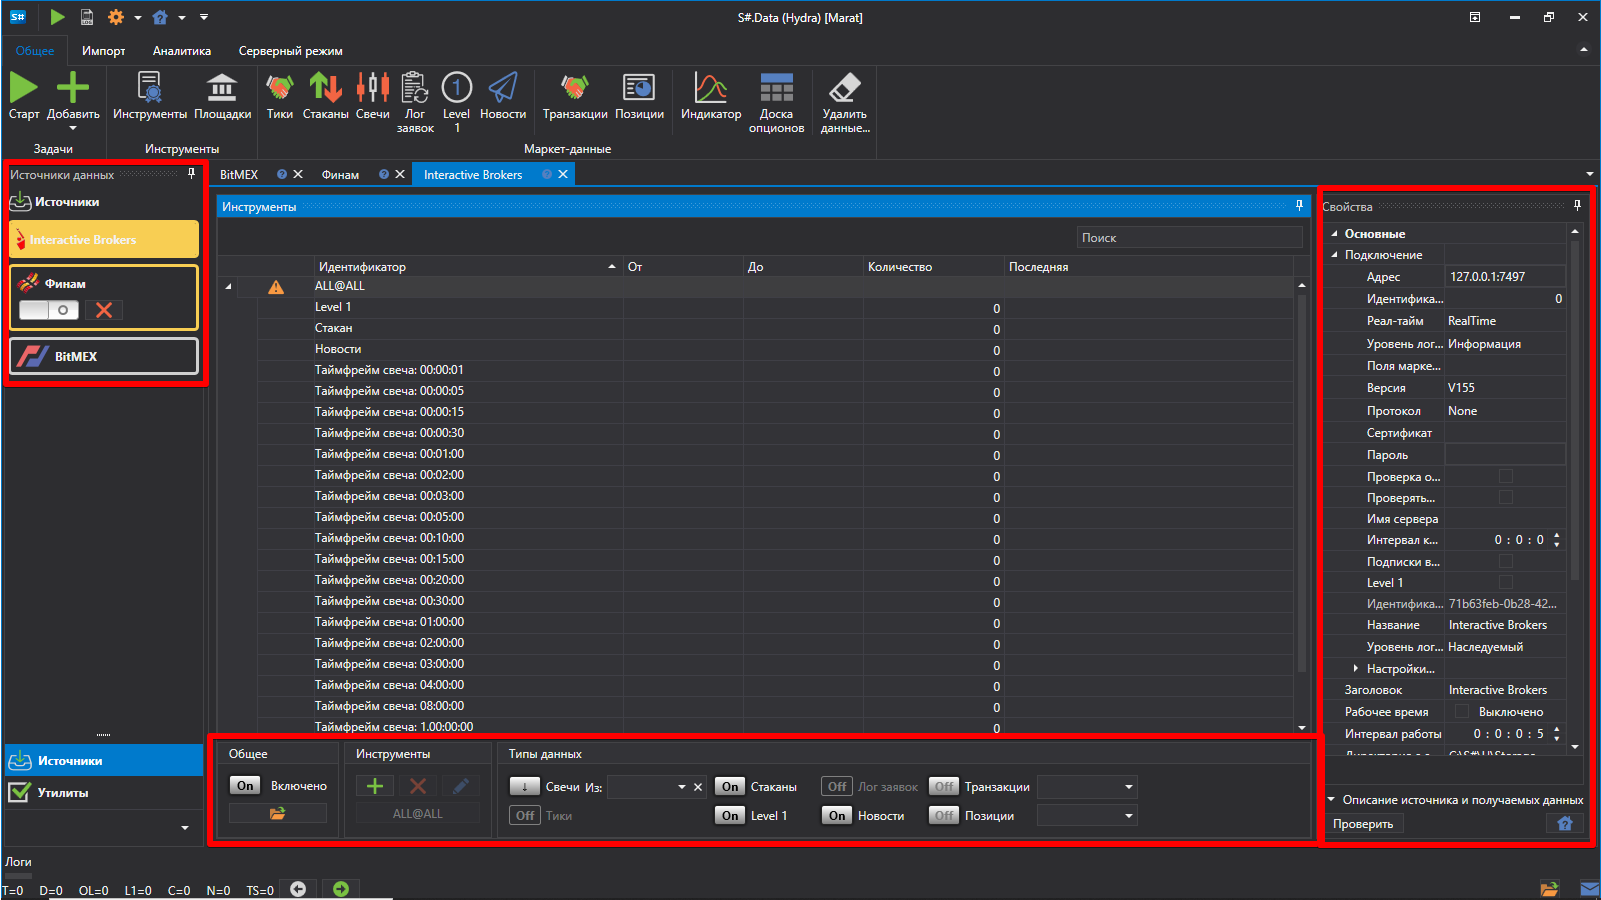Select Утилиты in the left navigation
The image size is (1601, 900).
pos(104,793)
